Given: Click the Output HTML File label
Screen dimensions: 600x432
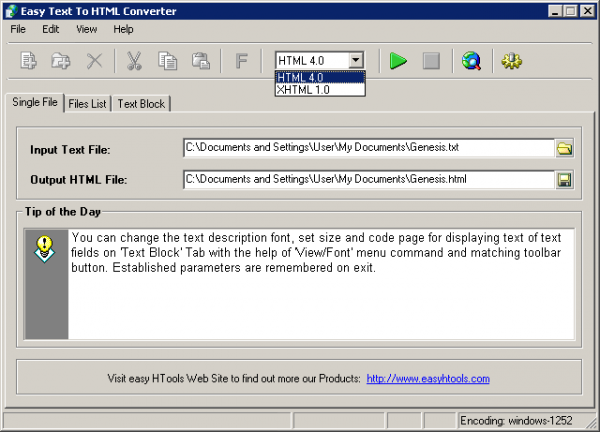Looking at the screenshot, I should pos(78,180).
